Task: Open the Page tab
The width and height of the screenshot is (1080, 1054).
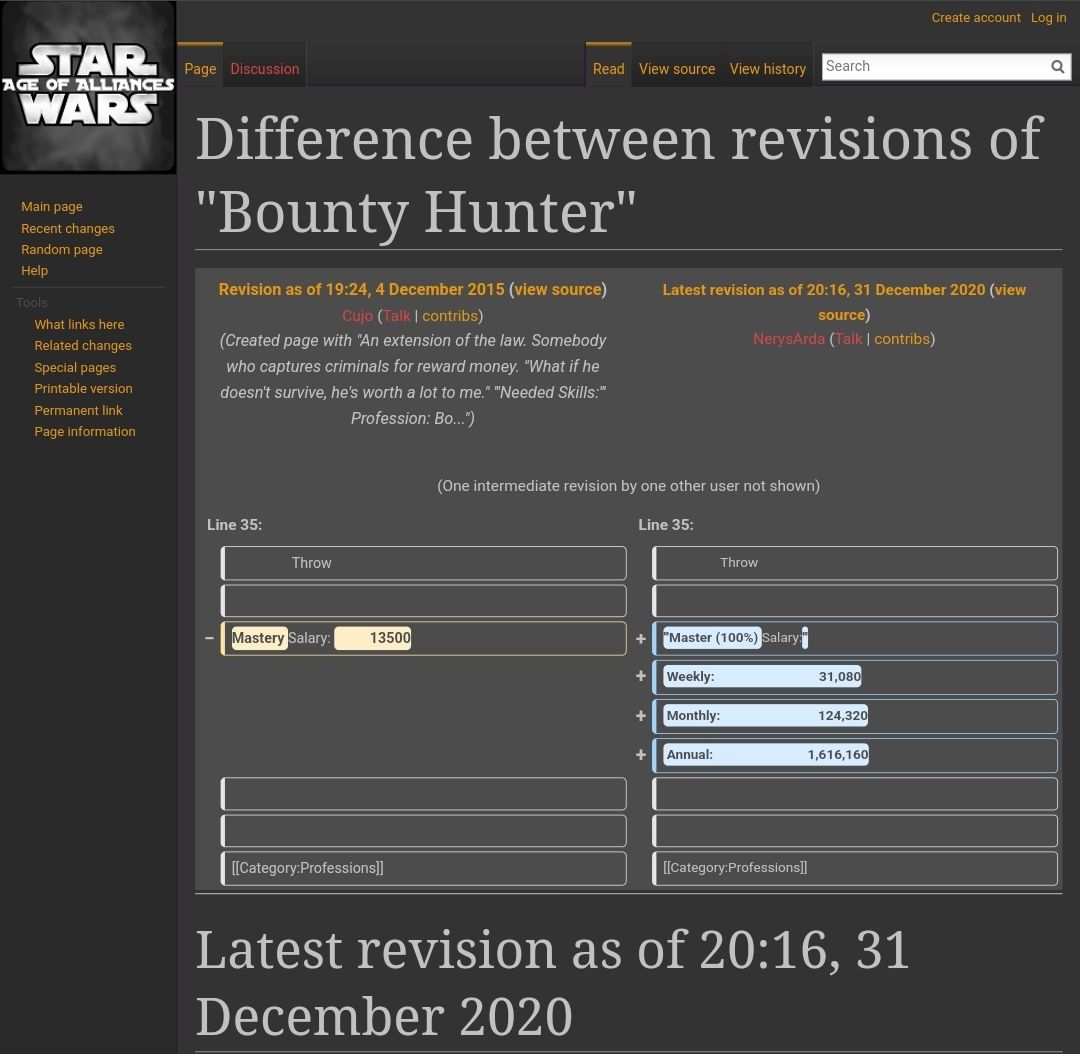Action: 199,68
